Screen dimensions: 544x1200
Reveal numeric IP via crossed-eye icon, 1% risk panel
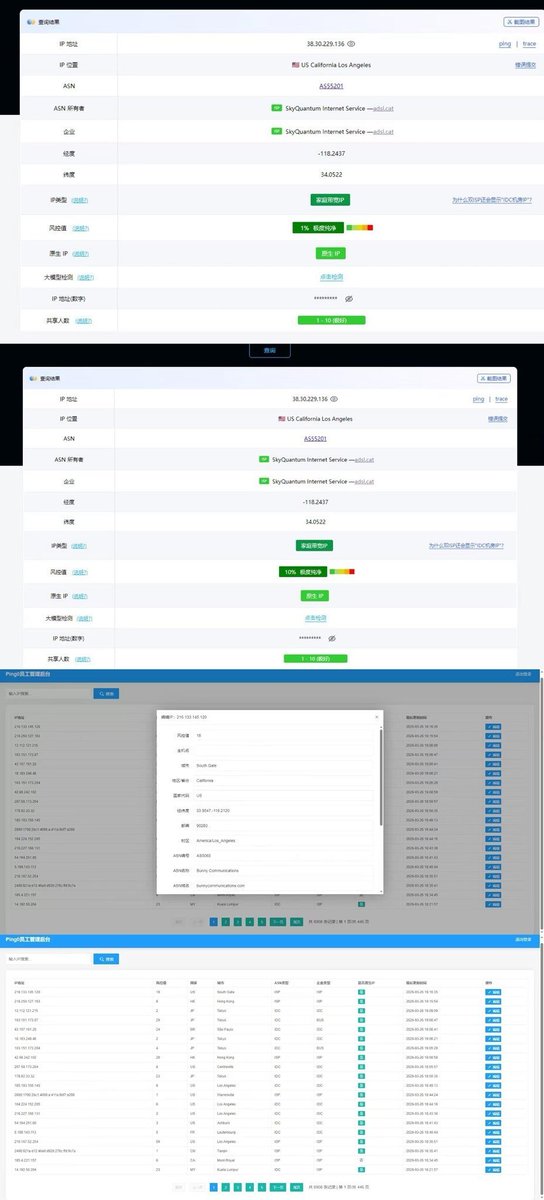349,298
